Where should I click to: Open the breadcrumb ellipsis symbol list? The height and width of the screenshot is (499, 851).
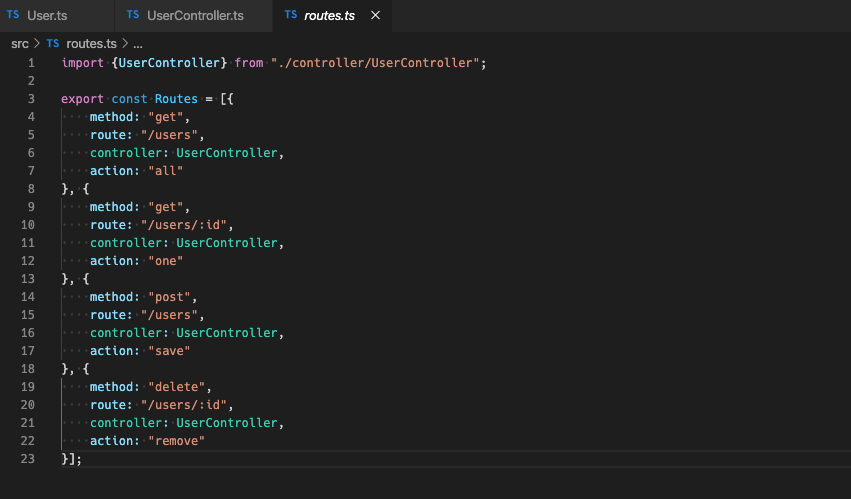[138, 44]
